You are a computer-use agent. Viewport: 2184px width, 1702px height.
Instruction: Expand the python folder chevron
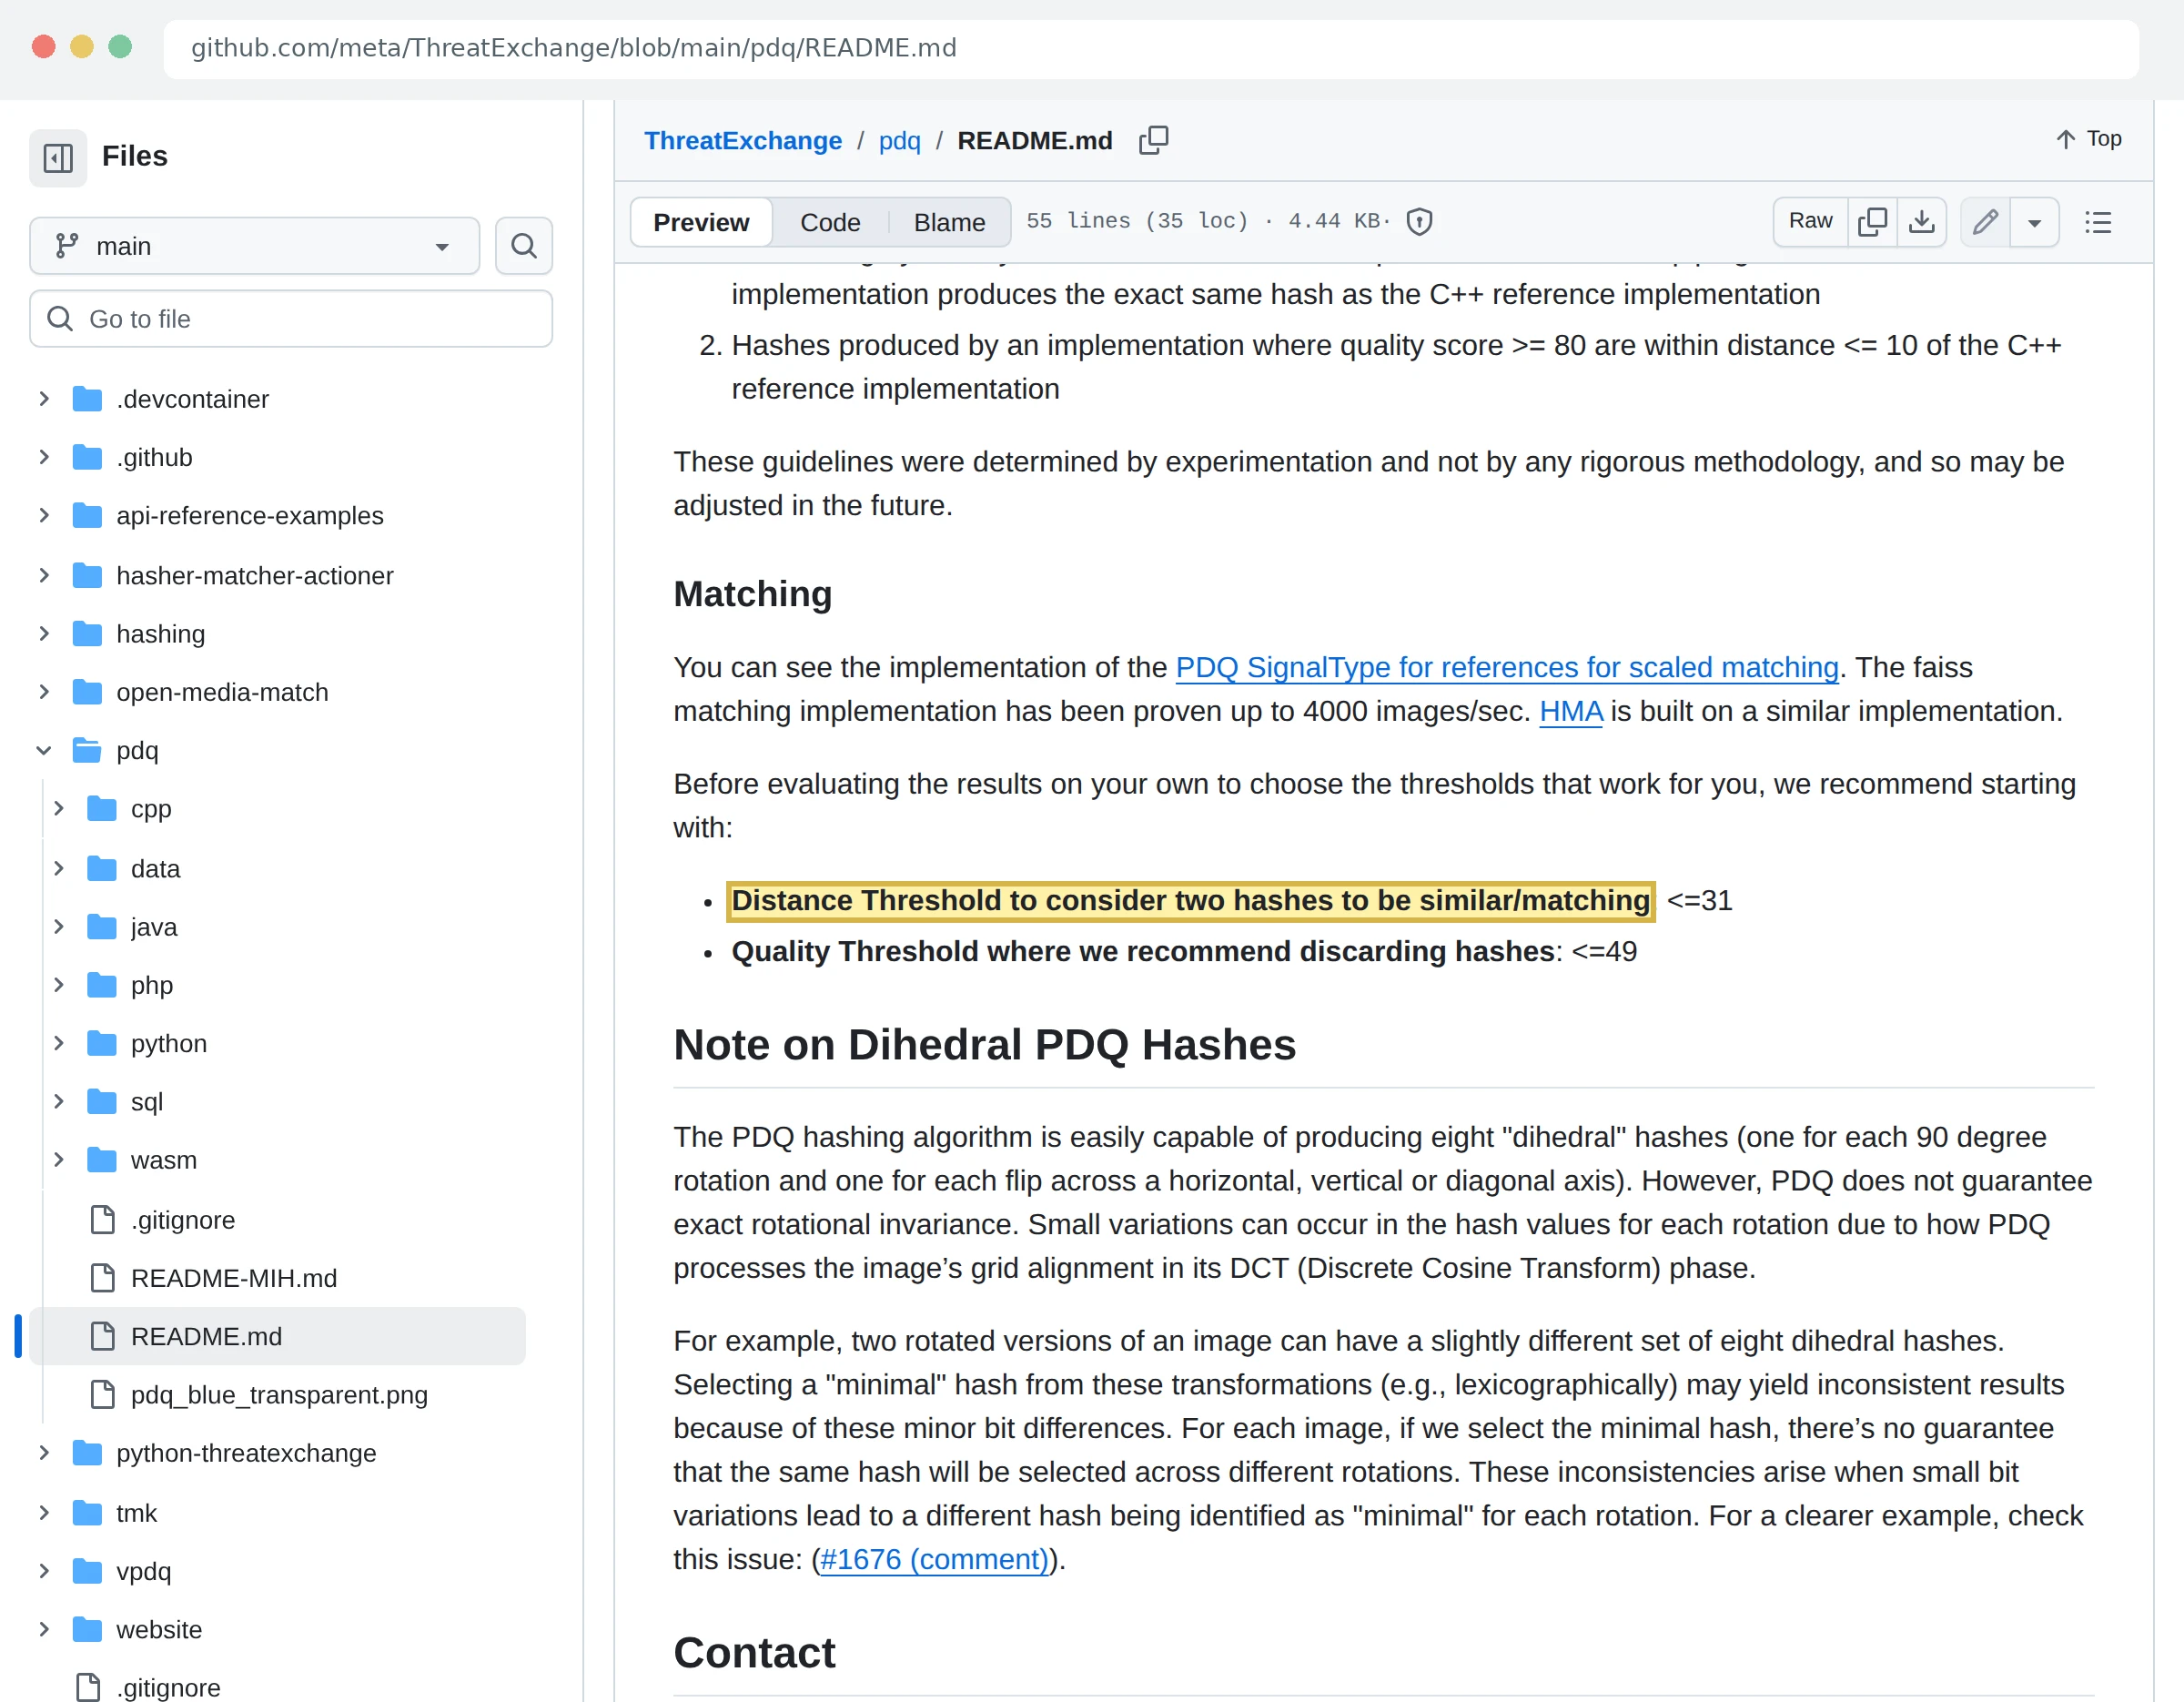click(59, 1044)
